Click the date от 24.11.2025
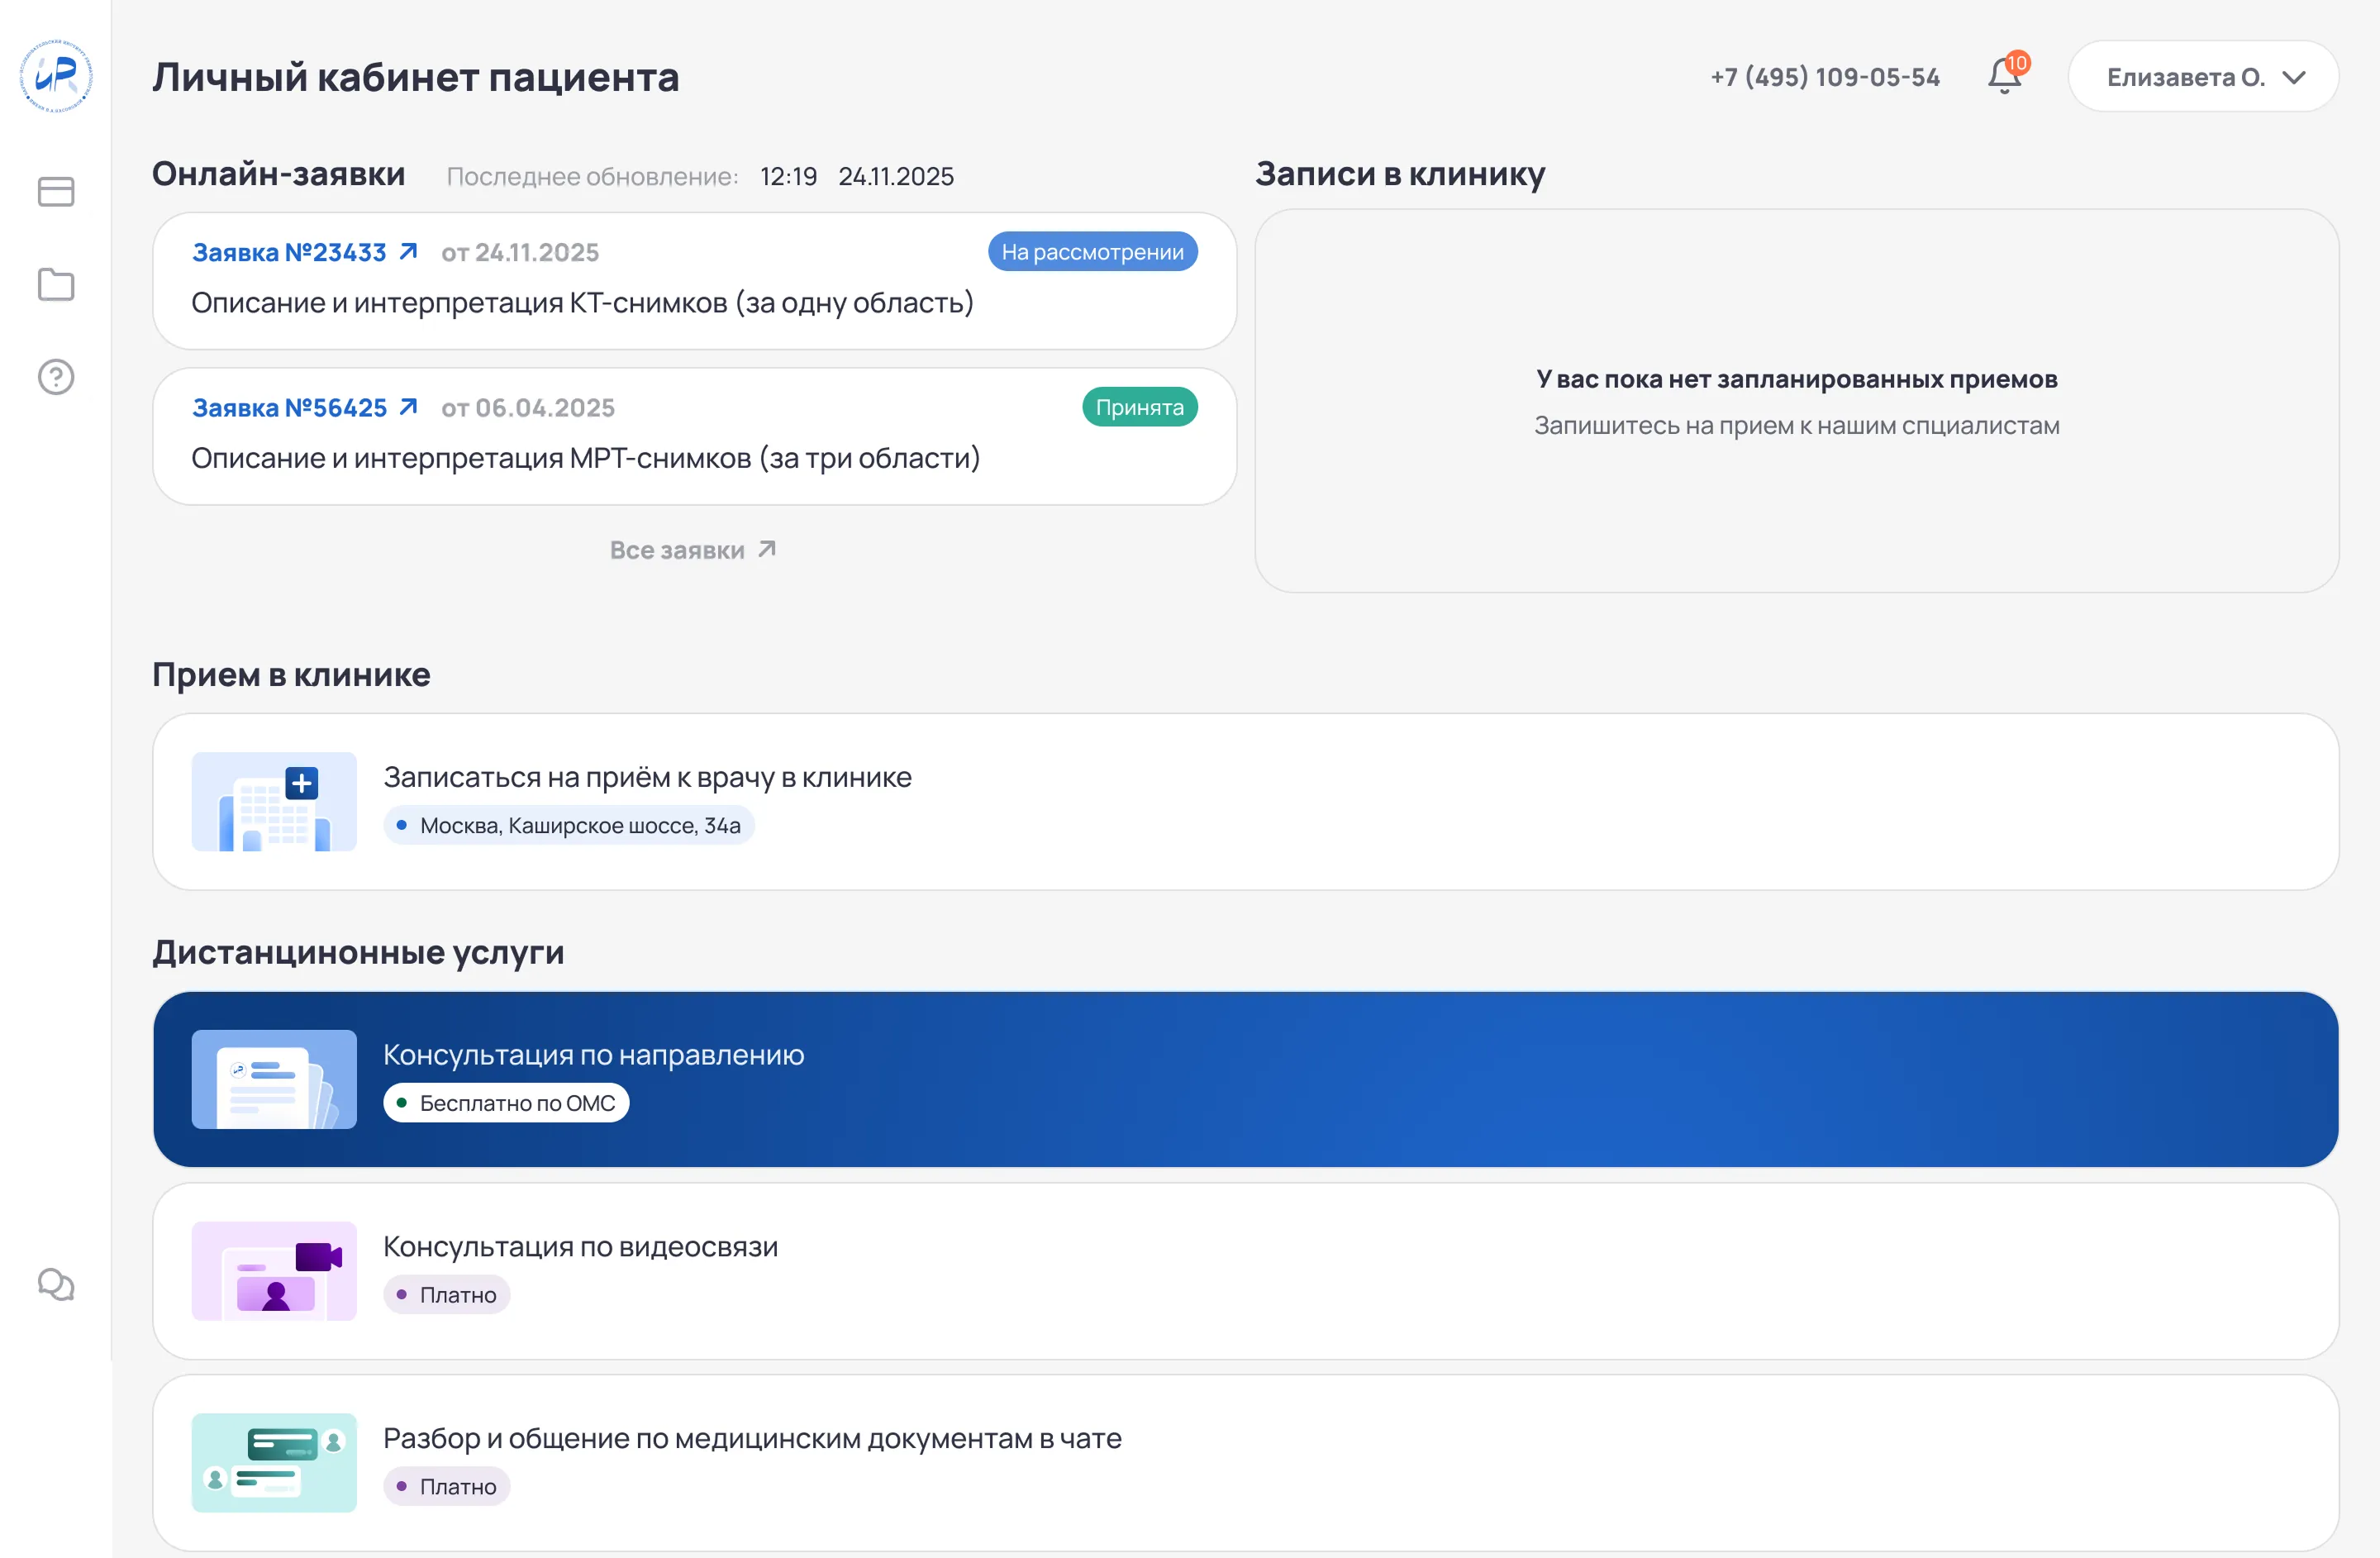This screenshot has width=2380, height=1558. pyautogui.click(x=520, y=253)
